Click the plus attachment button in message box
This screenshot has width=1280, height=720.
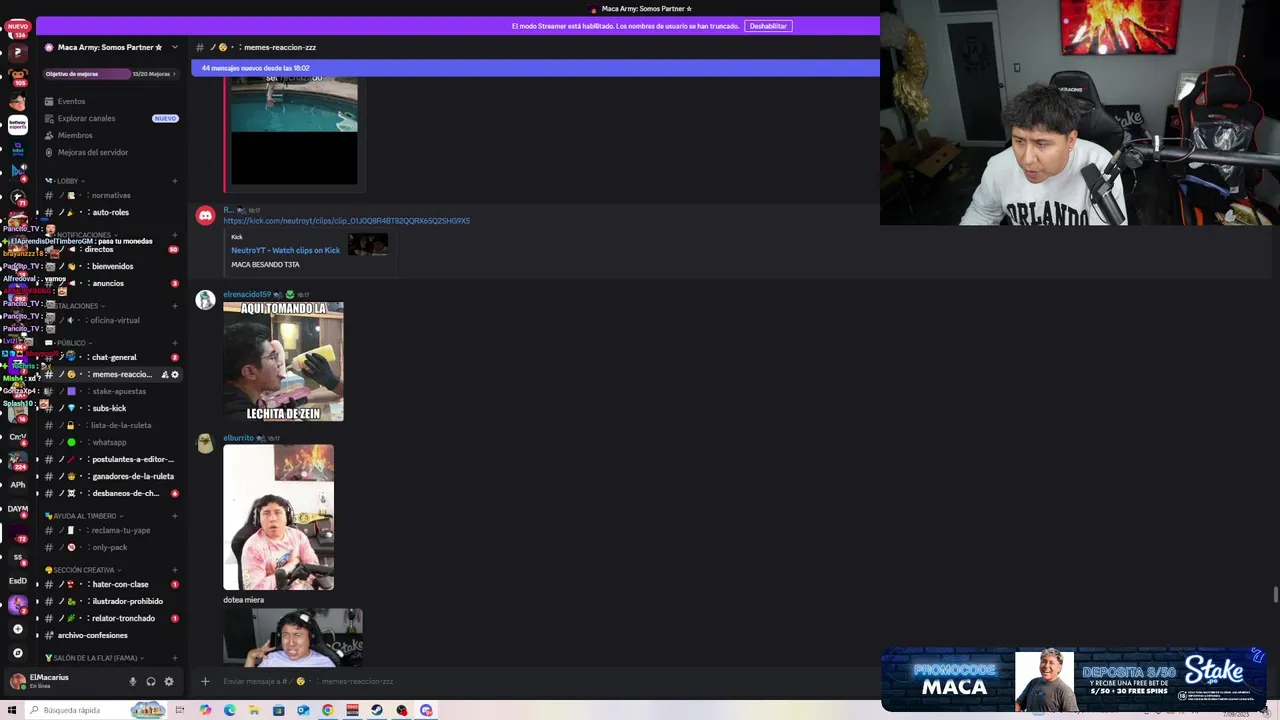[205, 681]
